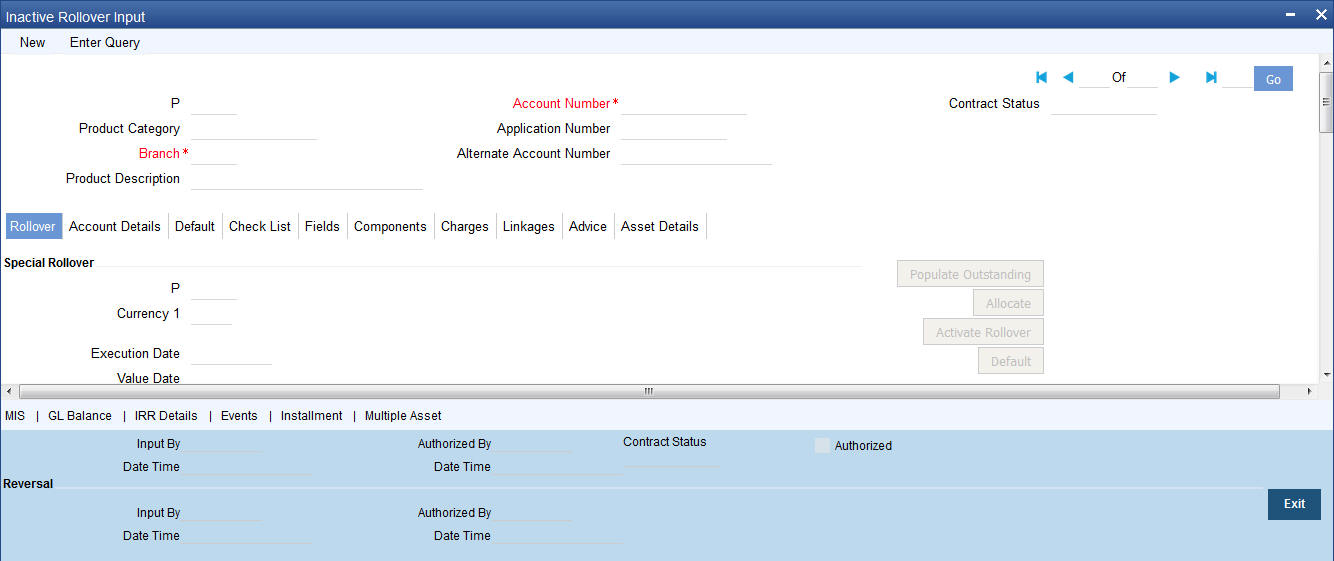Toggle the Authorized checkbox
Screen dimensions: 1334x561
pyautogui.click(x=823, y=446)
